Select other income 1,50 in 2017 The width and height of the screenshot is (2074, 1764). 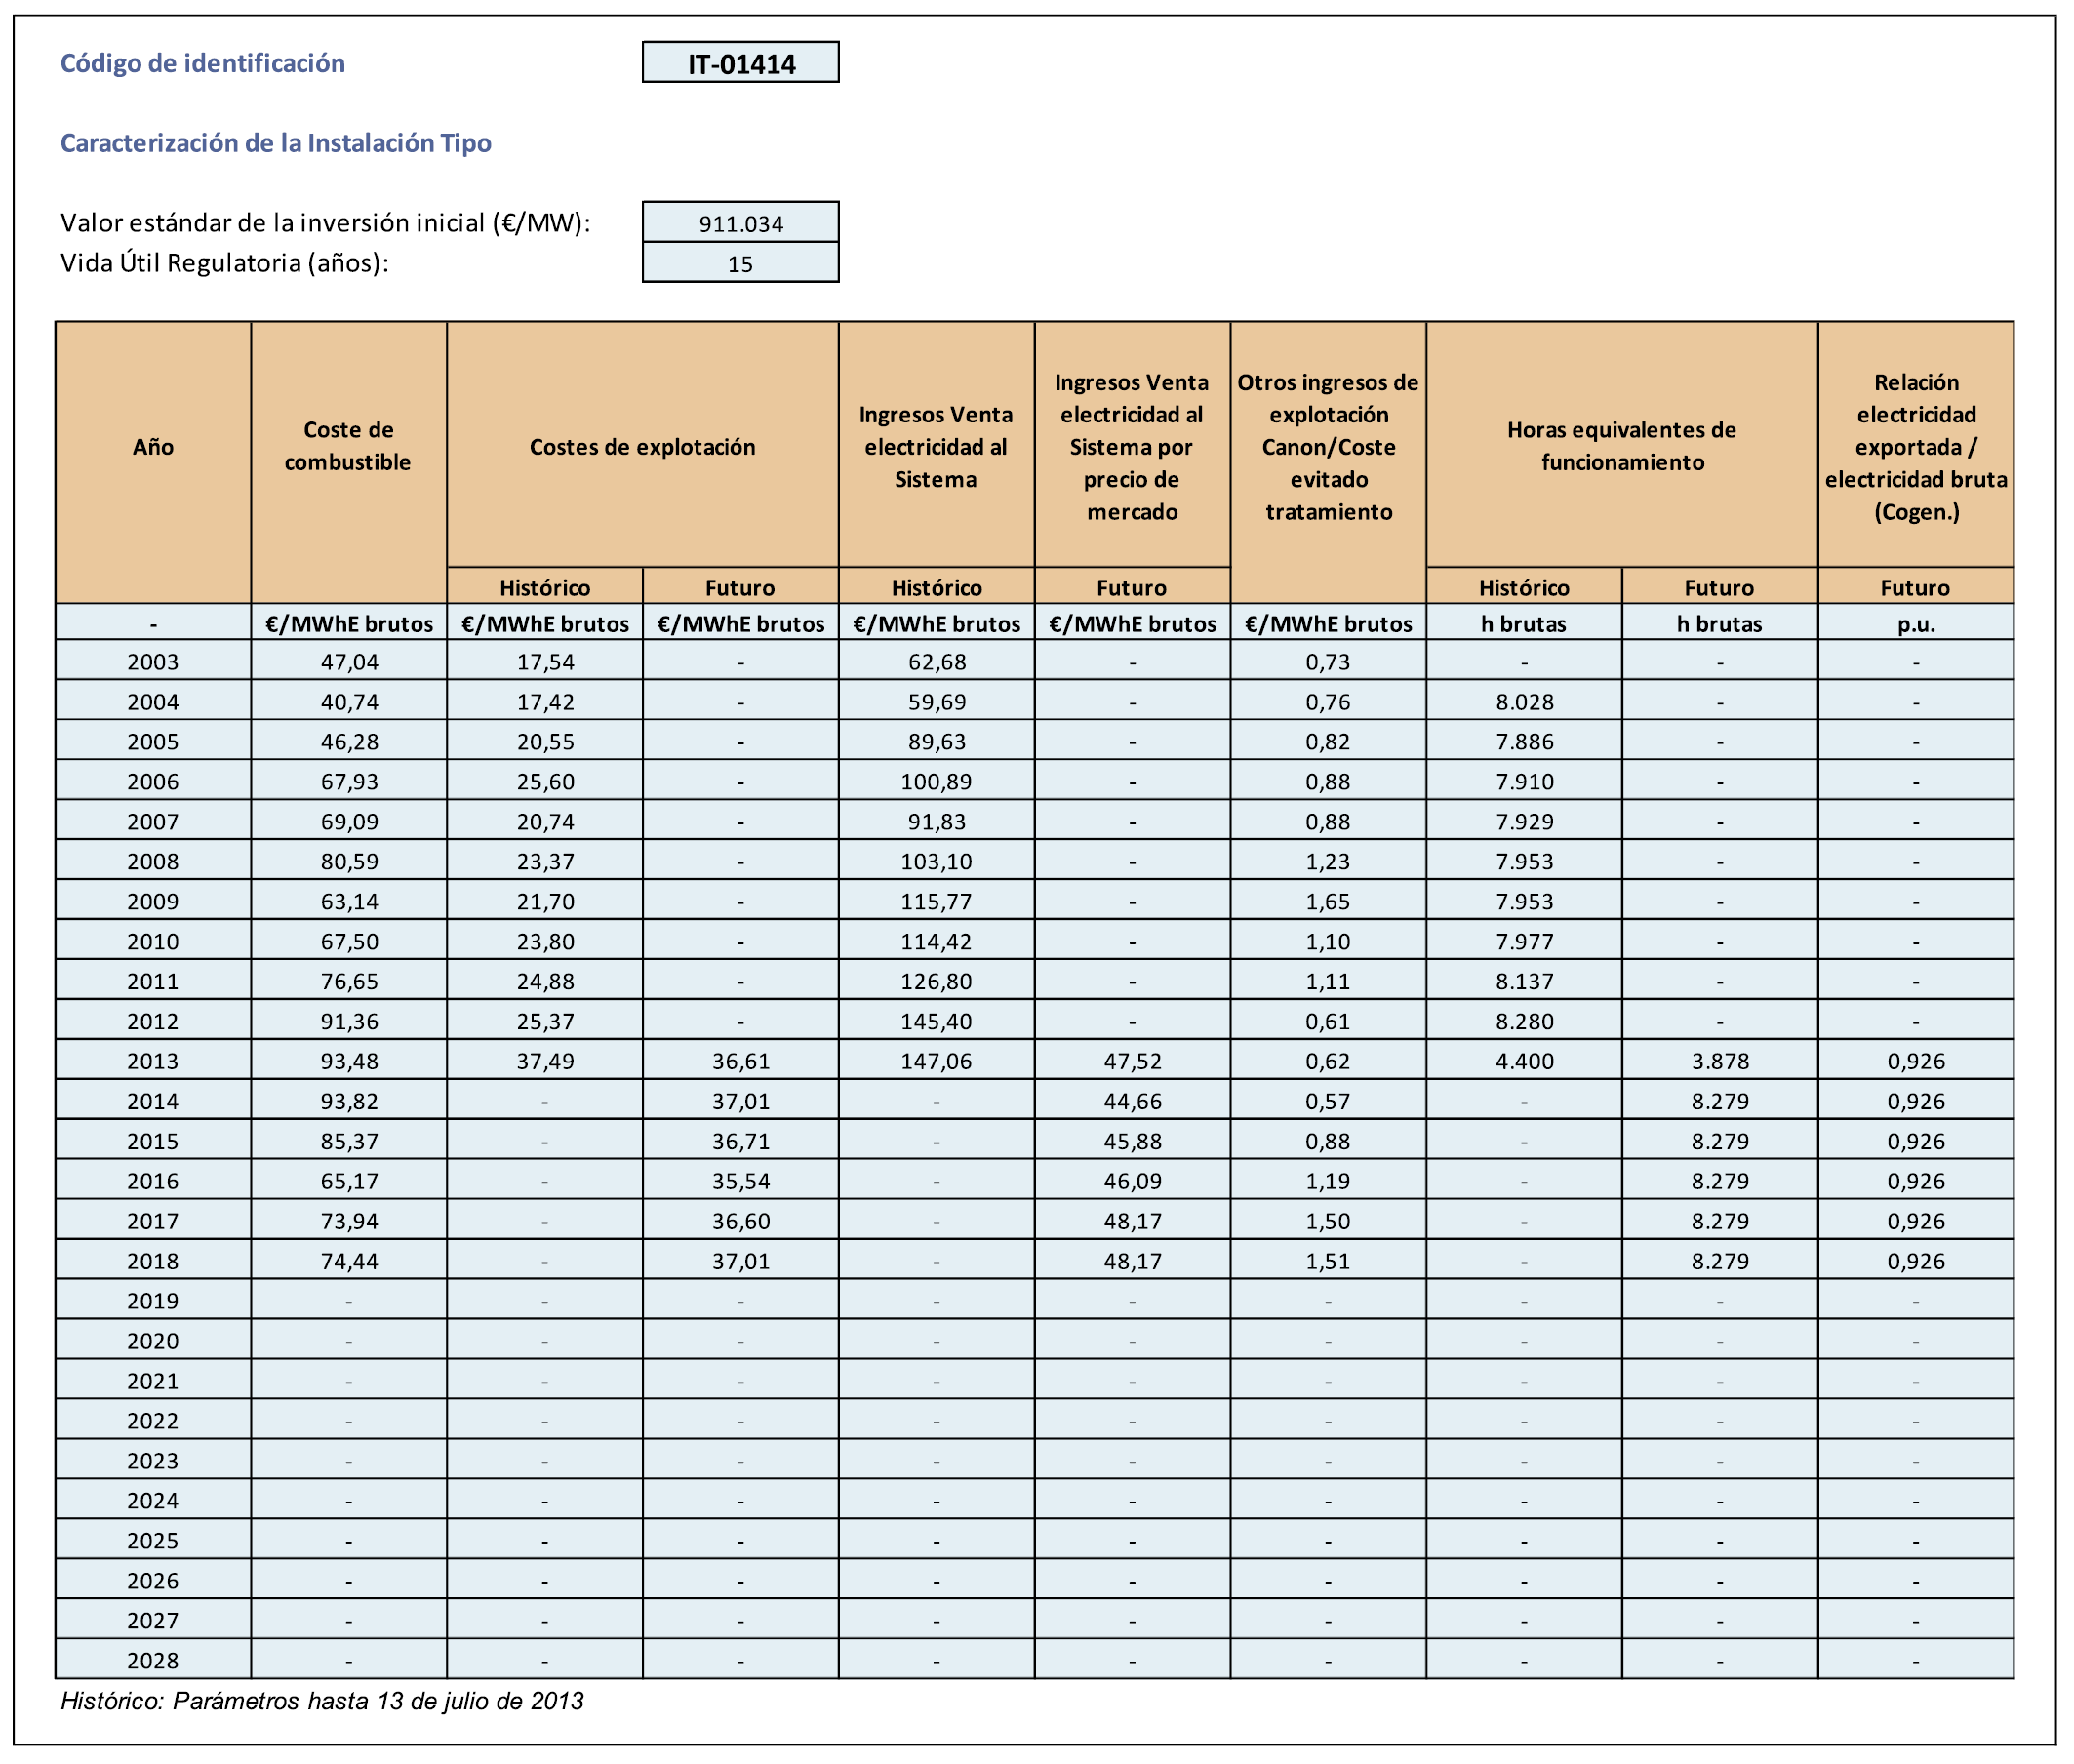point(1328,1222)
